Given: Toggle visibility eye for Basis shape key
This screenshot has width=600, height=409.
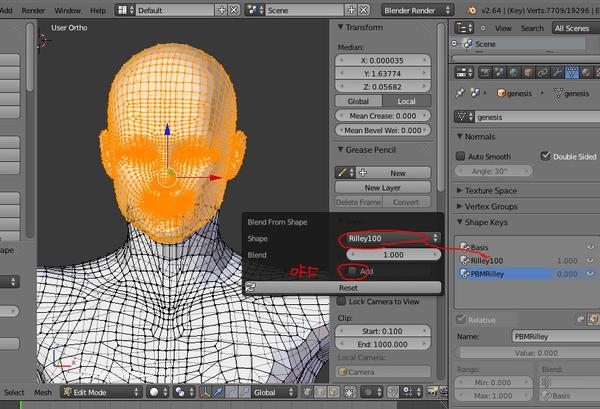Looking at the screenshot, I should [590, 247].
